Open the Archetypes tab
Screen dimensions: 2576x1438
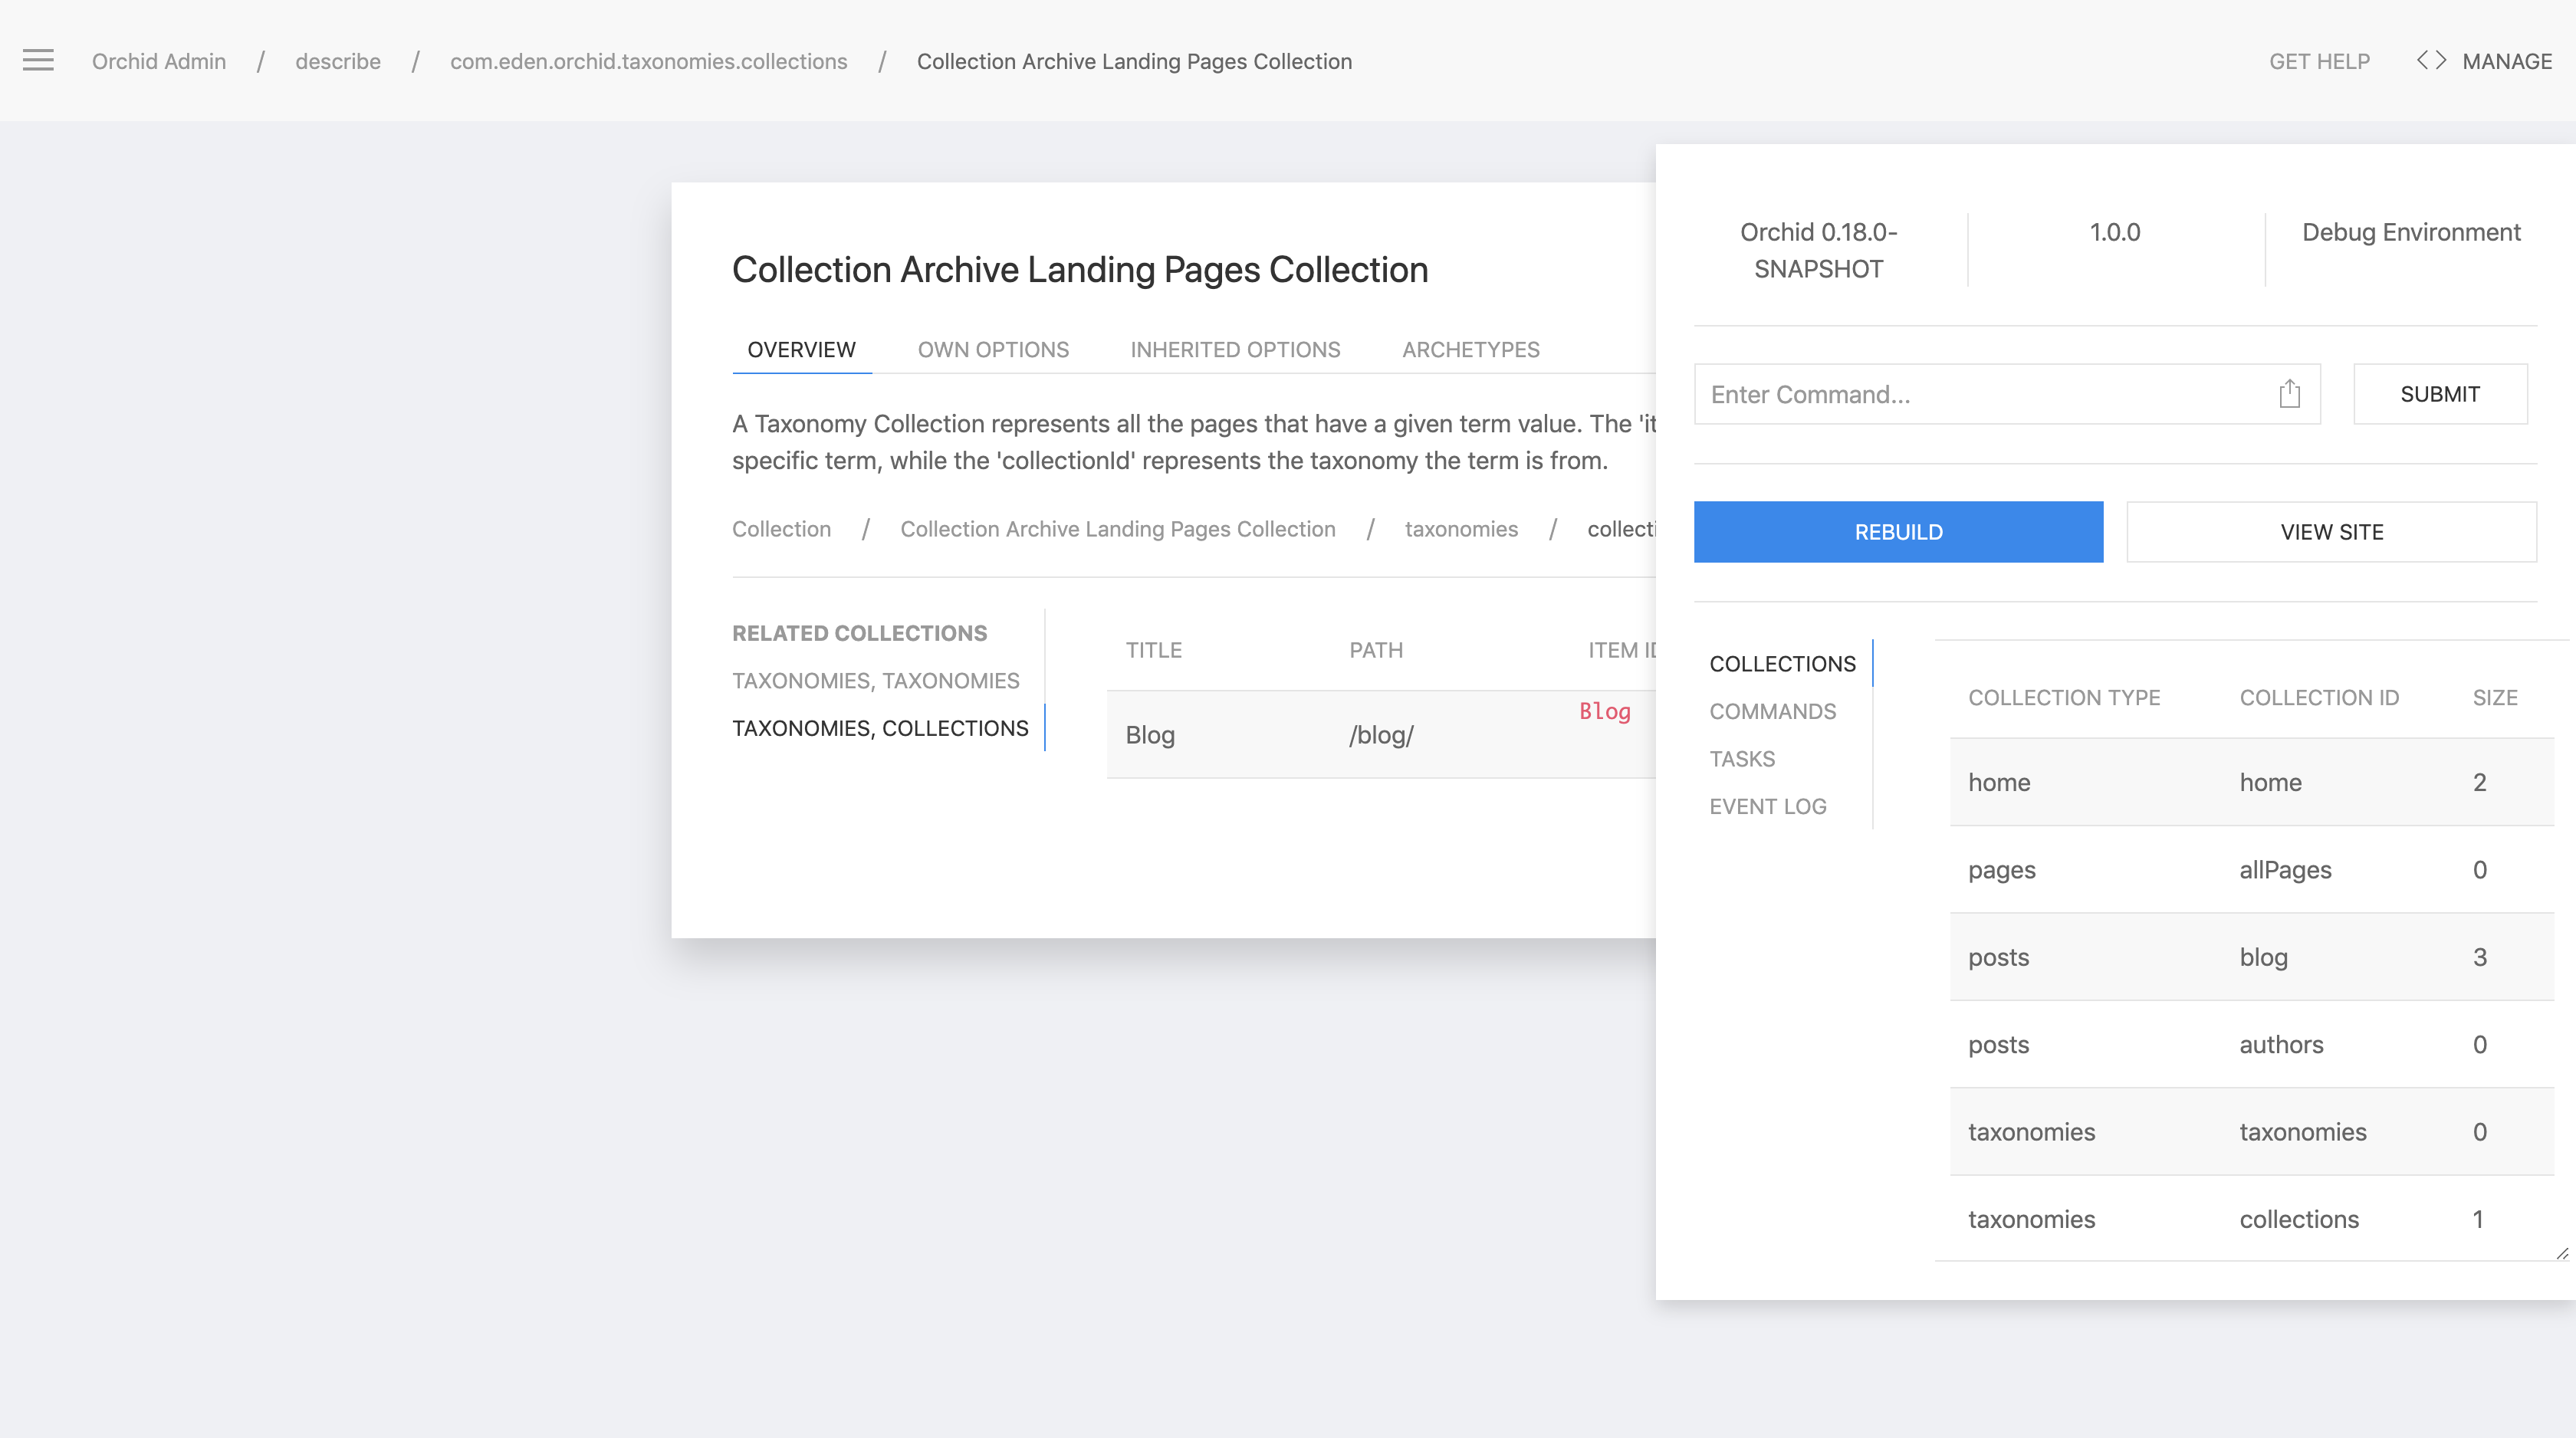pos(1470,349)
